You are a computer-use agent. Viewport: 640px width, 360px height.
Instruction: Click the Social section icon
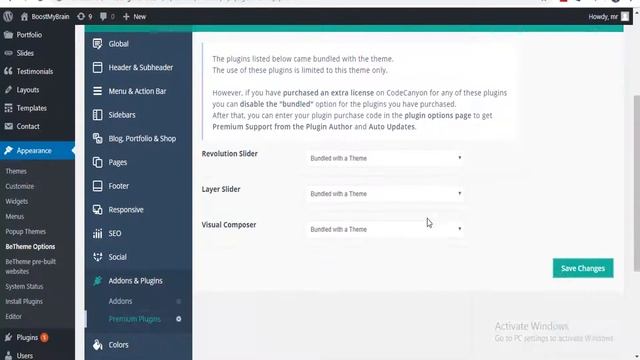(97, 257)
